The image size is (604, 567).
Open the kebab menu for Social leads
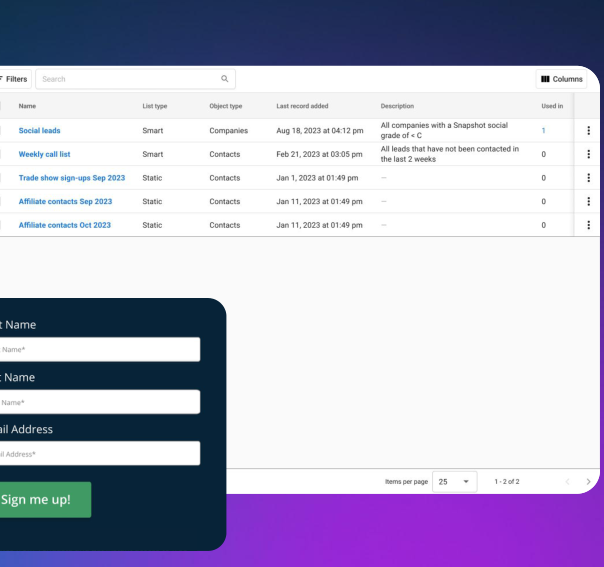[588, 131]
